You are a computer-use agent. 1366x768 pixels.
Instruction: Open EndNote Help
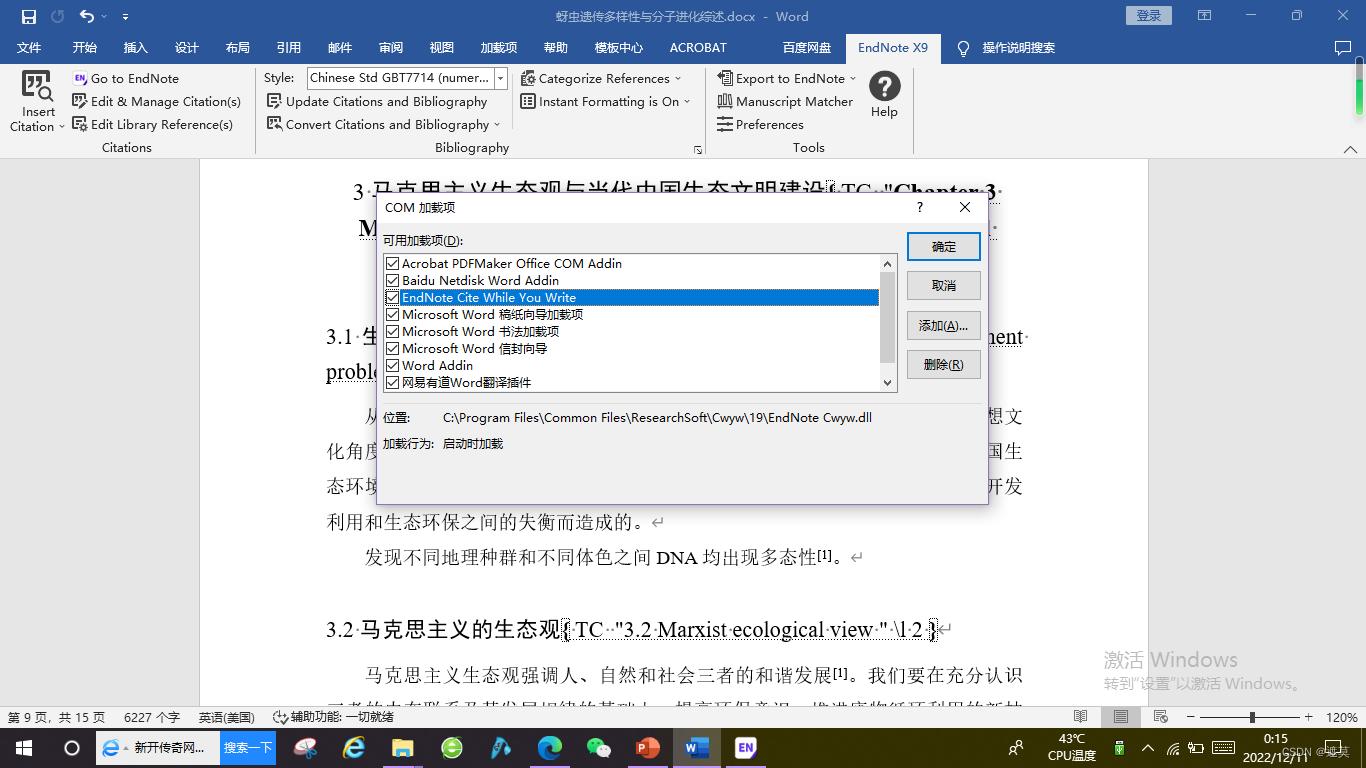tap(884, 95)
